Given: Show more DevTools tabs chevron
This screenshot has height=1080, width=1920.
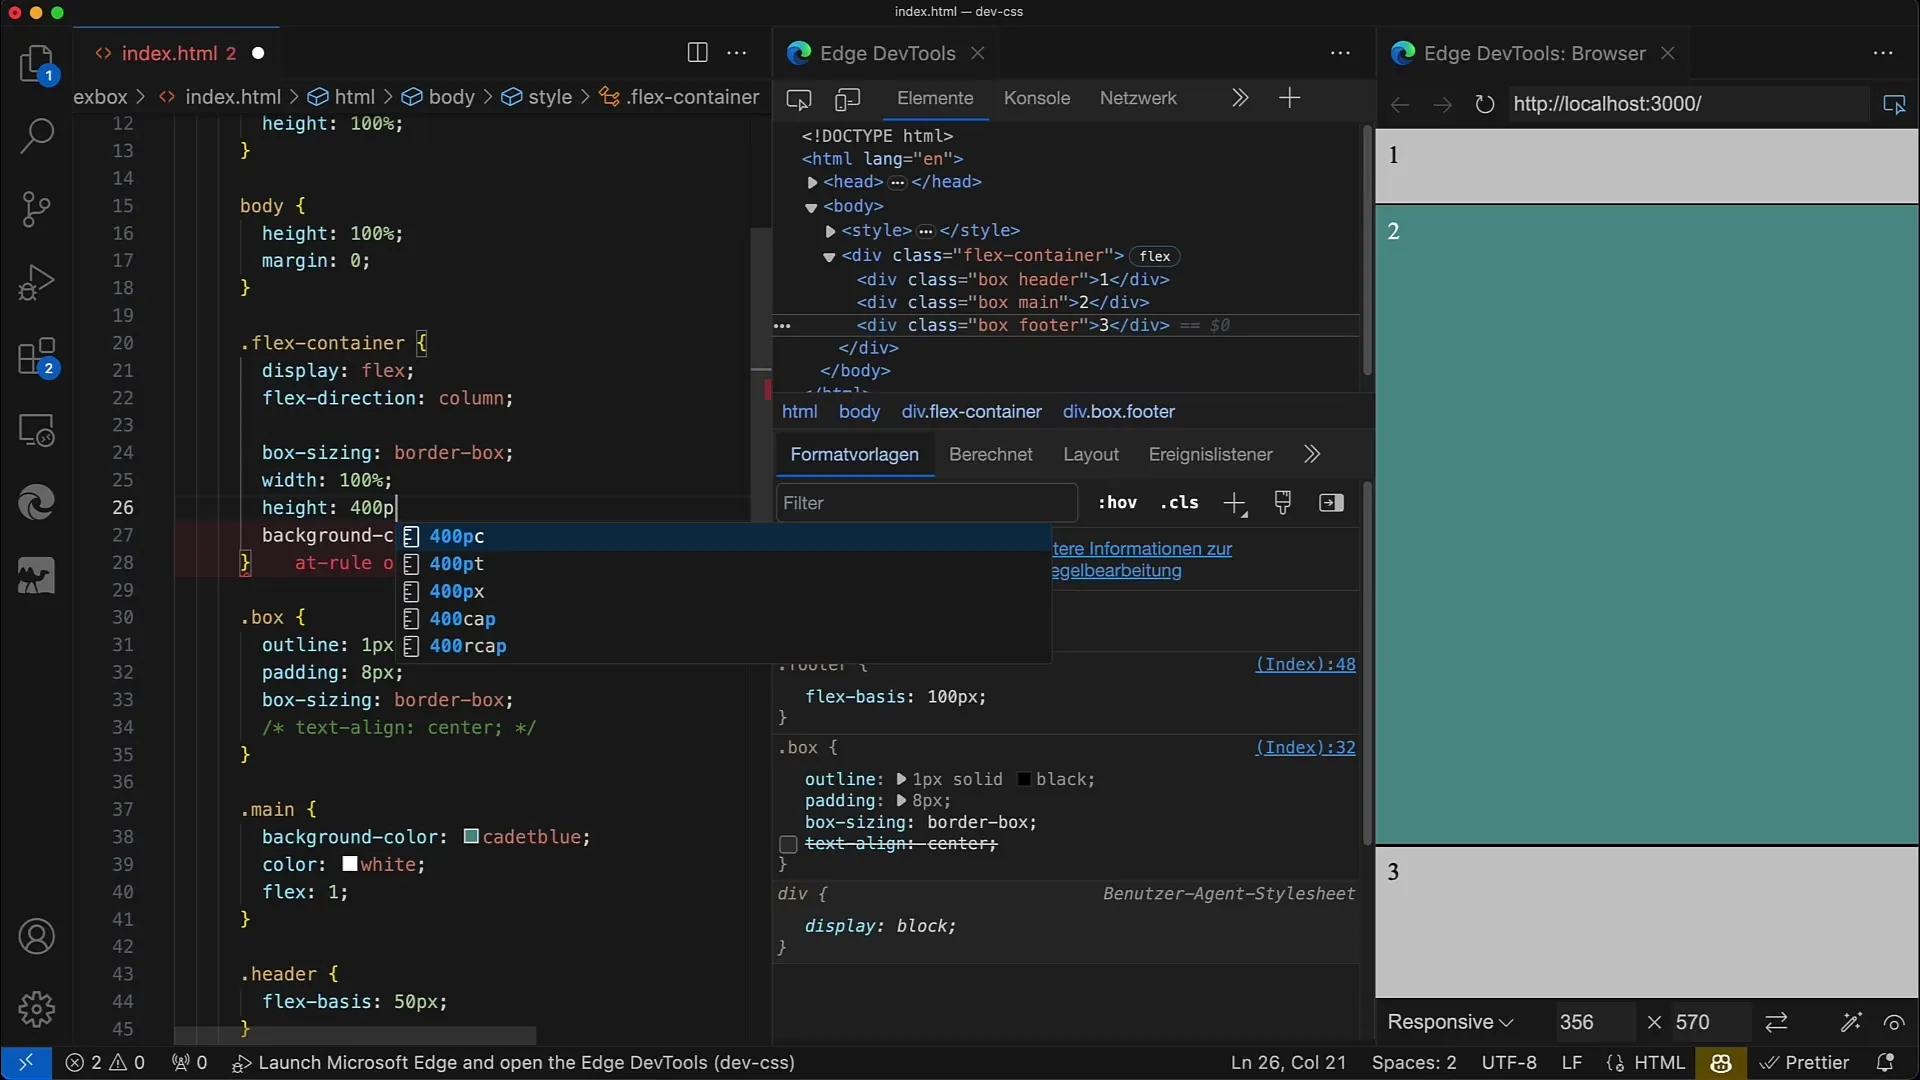Looking at the screenshot, I should pos(1240,98).
